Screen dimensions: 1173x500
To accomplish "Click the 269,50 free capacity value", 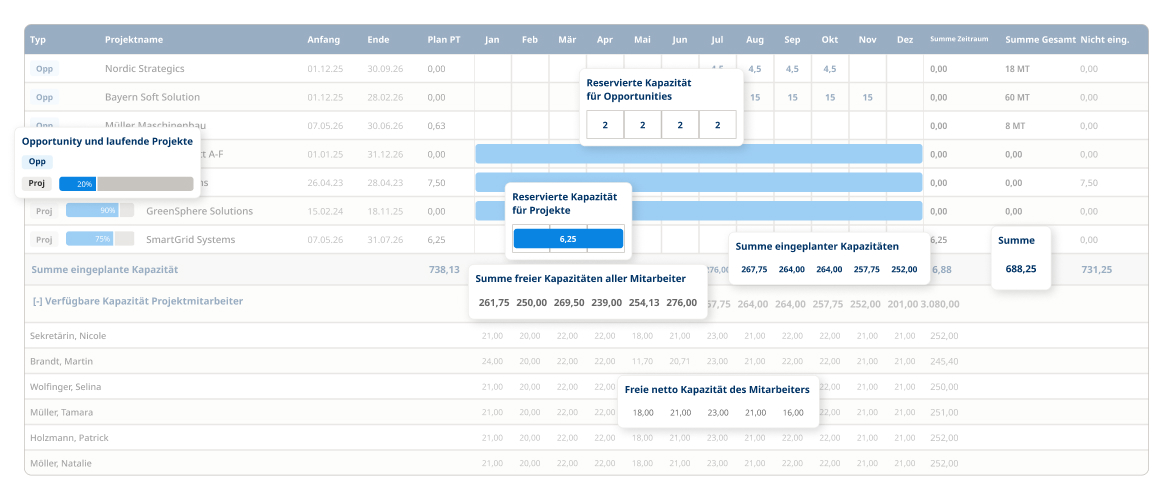I will coord(569,303).
